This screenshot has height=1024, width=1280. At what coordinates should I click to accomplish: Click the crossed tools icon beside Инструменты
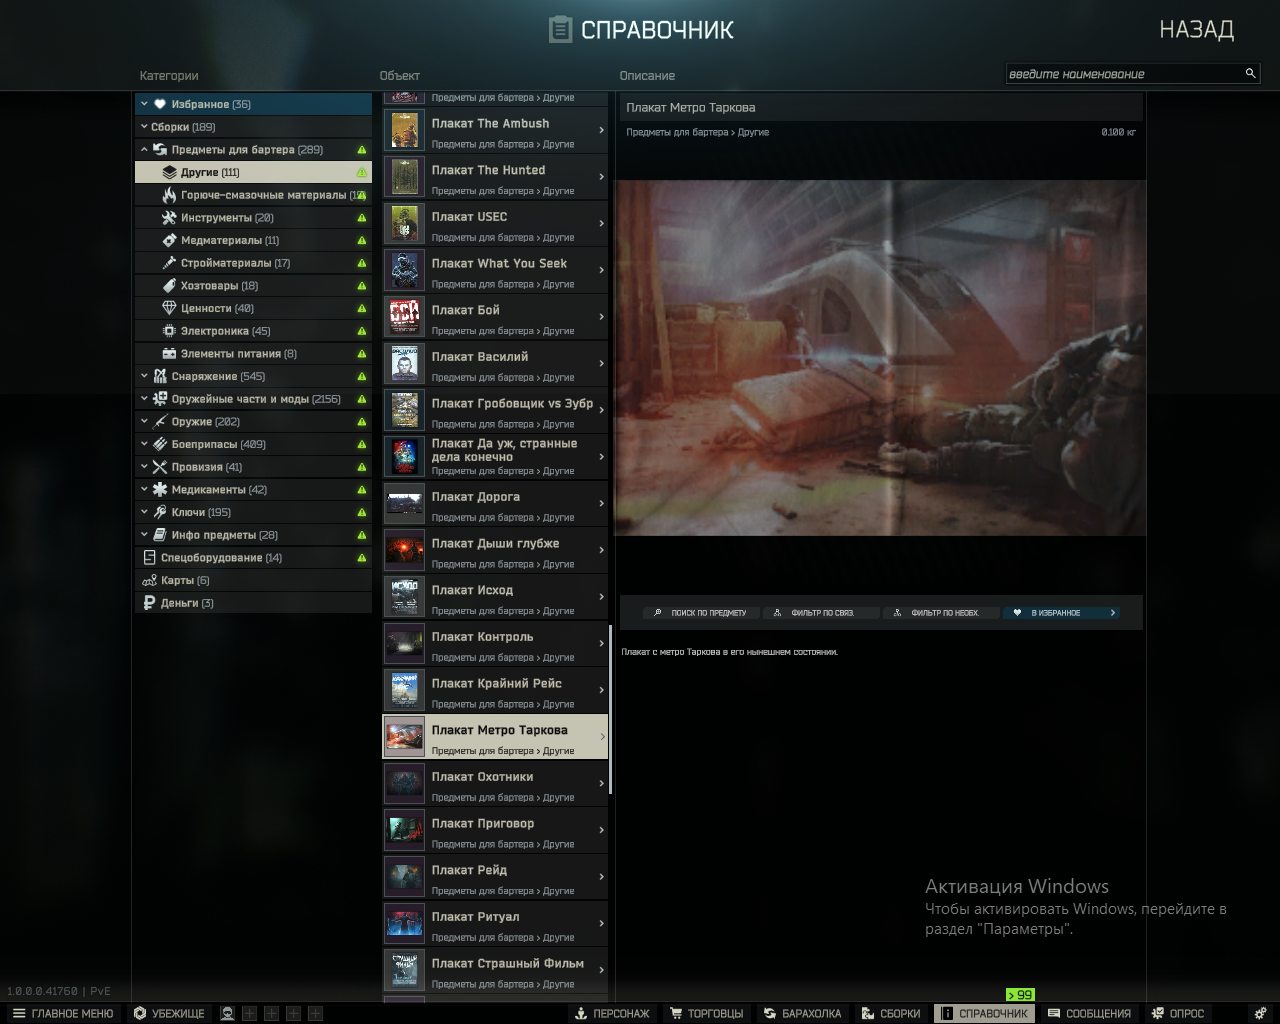169,218
